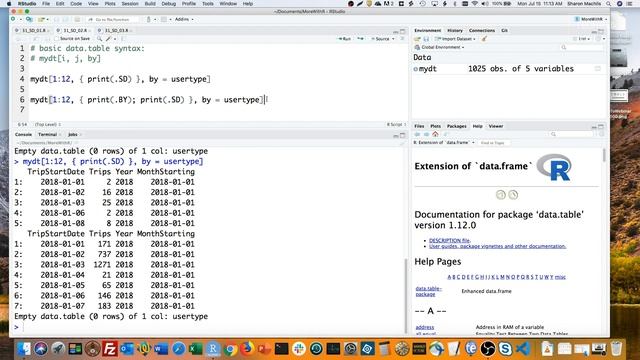Open the MoreWithR project dropdown
This screenshot has width=640, height=360.
591,19
